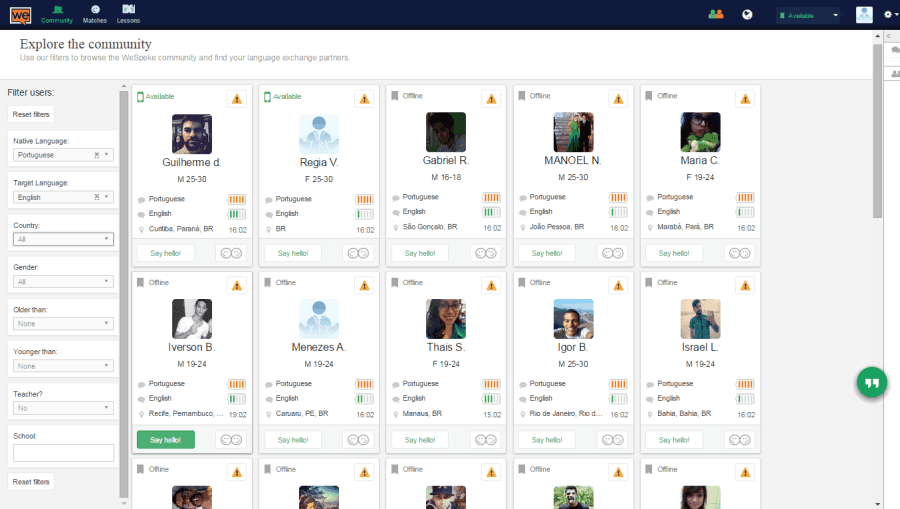Screen dimensions: 900x509
Task: Click the English proficiency bar on Thais S. card
Action: click(491, 399)
